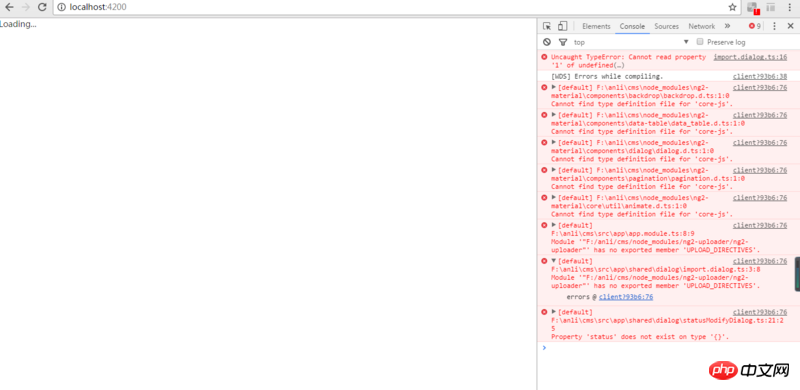Open source link beside app.module.ts error
The height and width of the screenshot is (390, 800).
pyautogui.click(x=760, y=225)
